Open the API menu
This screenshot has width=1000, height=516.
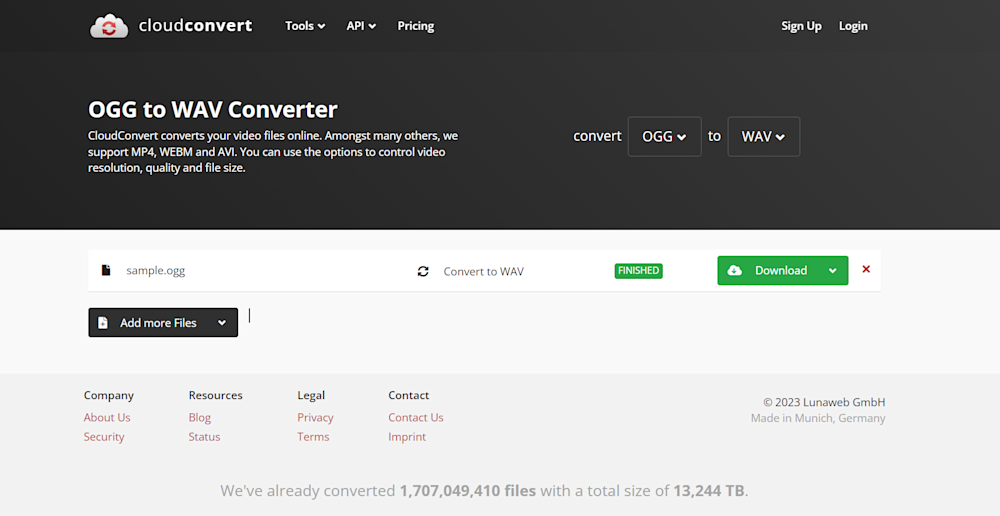[x=361, y=26]
